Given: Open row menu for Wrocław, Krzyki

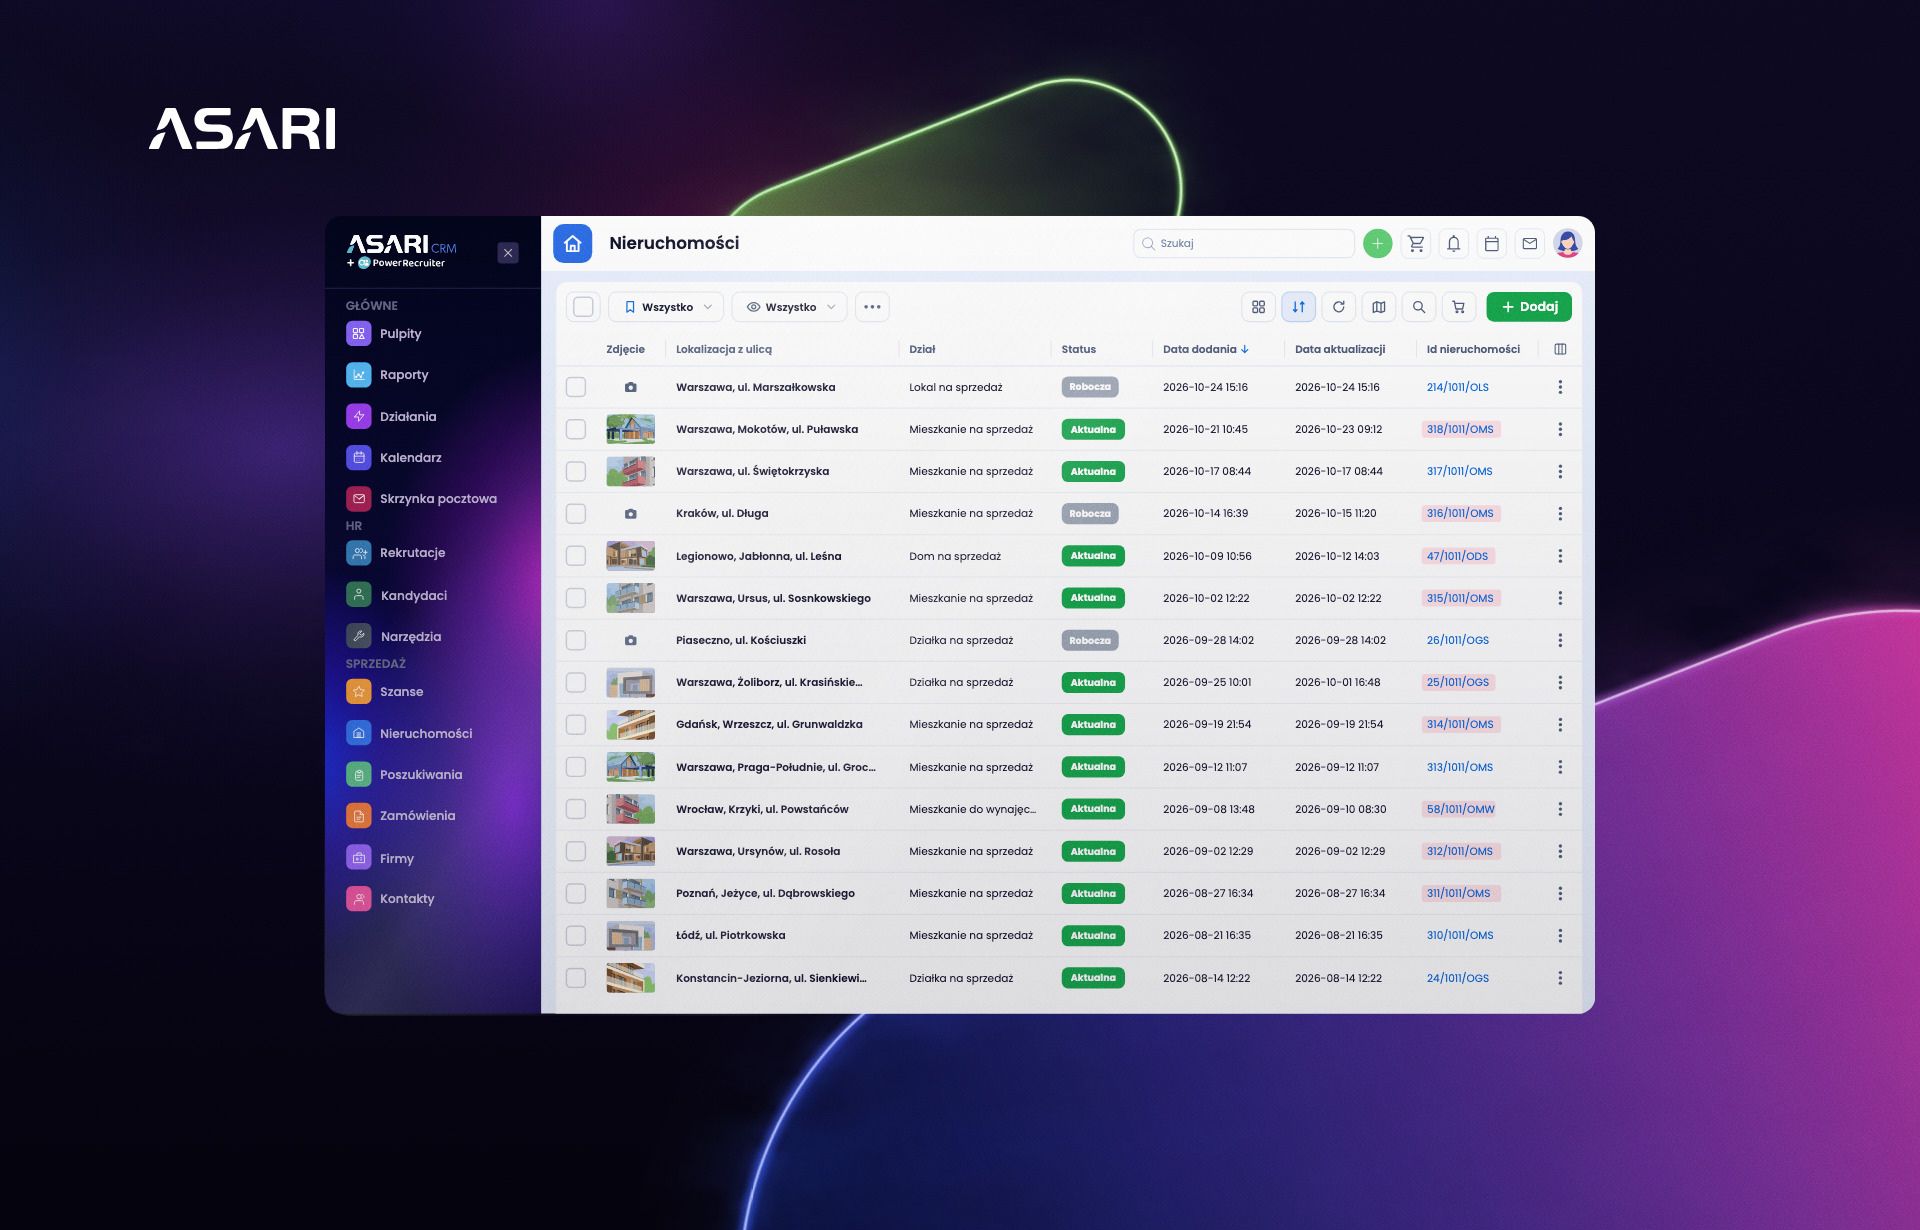Looking at the screenshot, I should click(1560, 809).
